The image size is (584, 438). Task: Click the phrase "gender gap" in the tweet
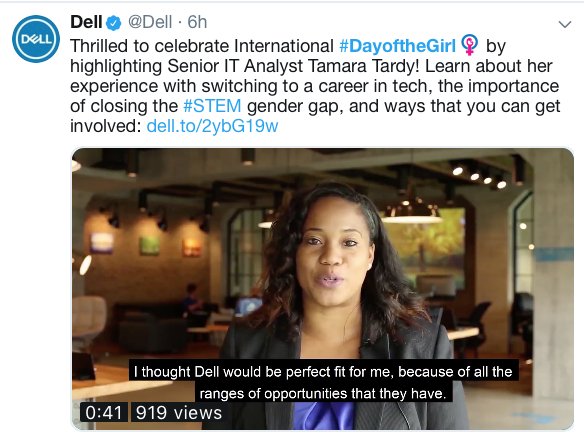tap(295, 107)
